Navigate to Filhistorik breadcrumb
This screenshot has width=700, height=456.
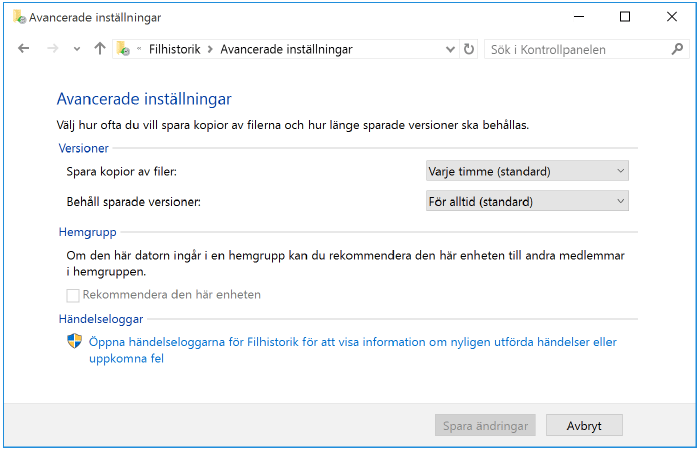point(174,49)
